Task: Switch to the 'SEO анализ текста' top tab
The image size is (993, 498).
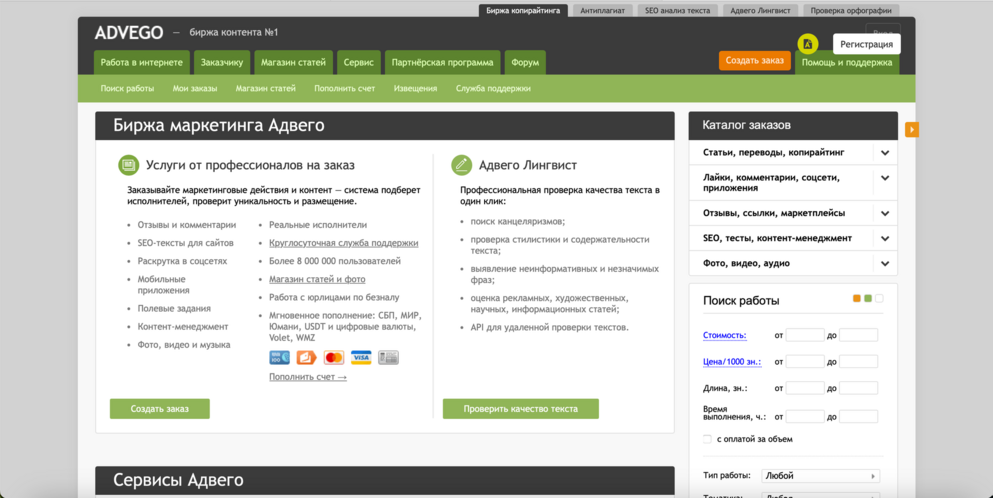Action: click(677, 11)
